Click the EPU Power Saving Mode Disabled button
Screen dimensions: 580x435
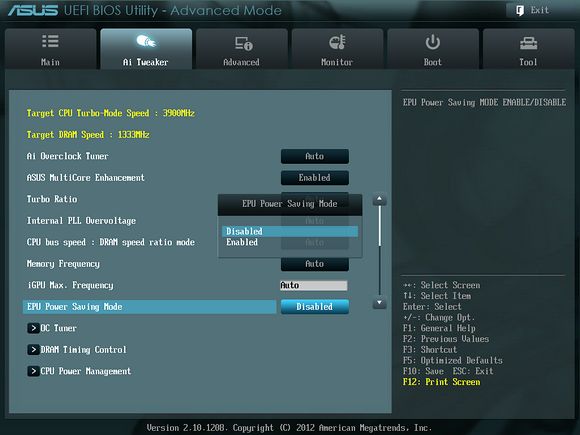tap(314, 307)
